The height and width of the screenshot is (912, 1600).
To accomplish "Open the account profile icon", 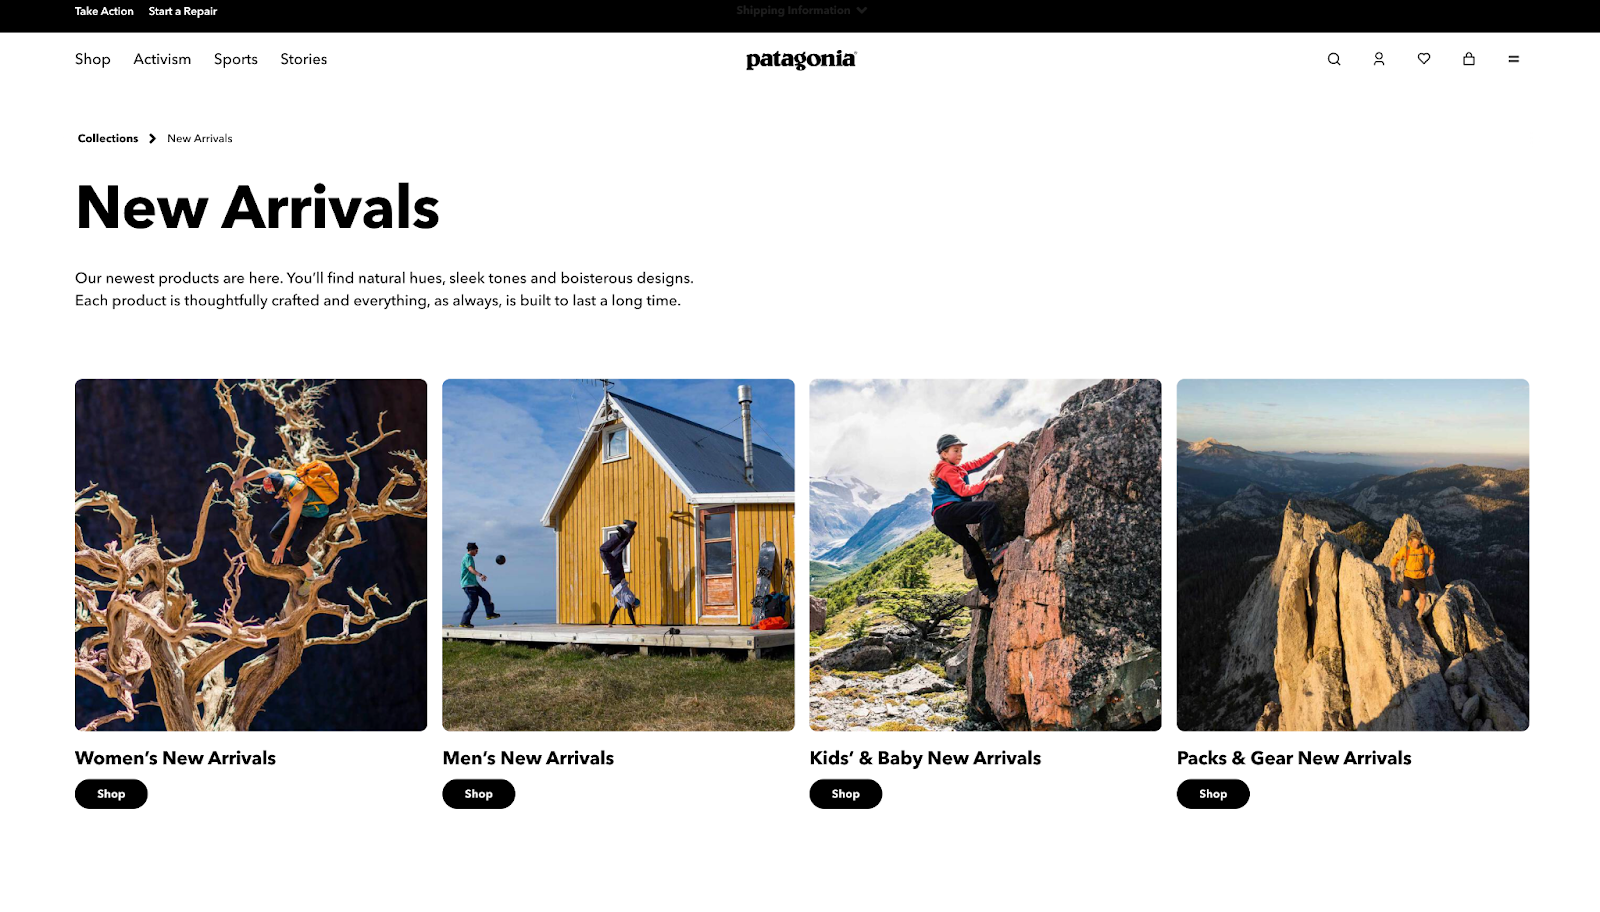I will pos(1379,59).
